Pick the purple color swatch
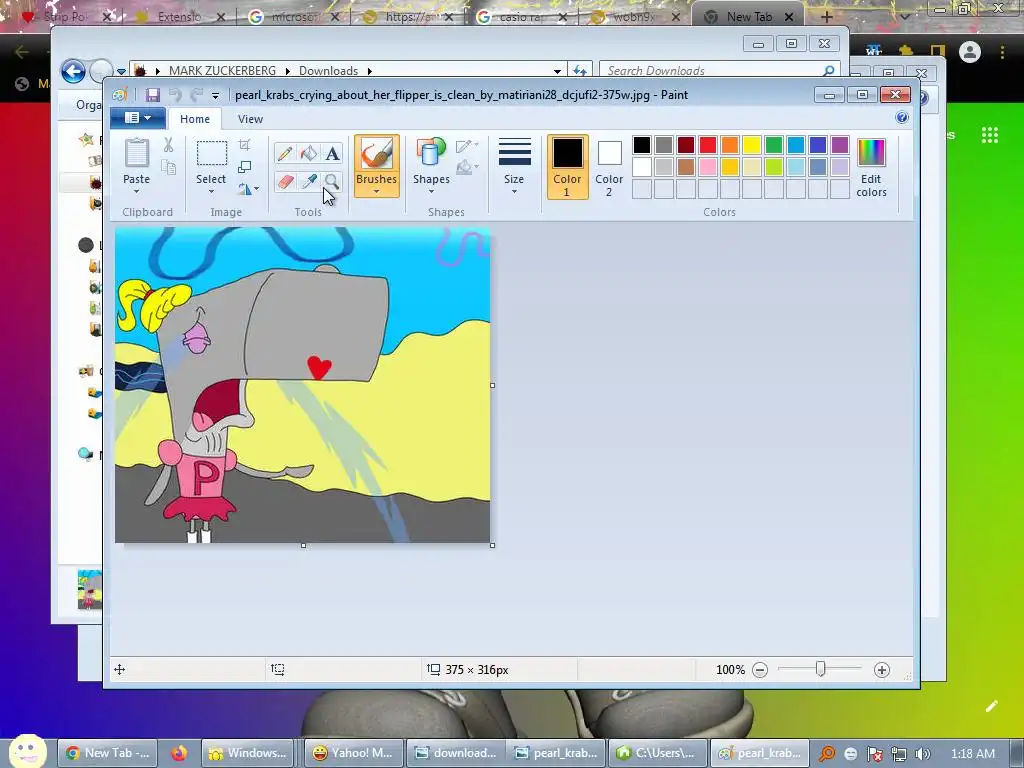Viewport: 1024px width, 768px height. coord(840,144)
